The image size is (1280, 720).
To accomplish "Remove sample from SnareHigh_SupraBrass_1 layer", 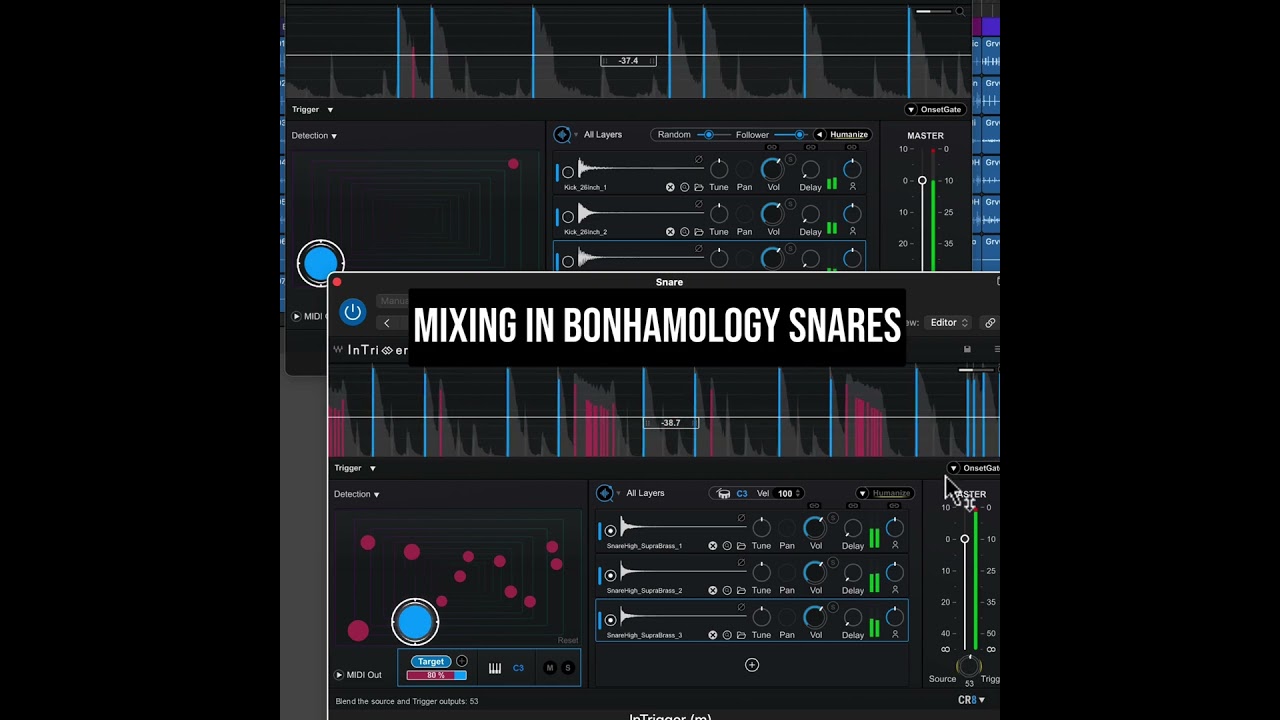I will pyautogui.click(x=712, y=546).
